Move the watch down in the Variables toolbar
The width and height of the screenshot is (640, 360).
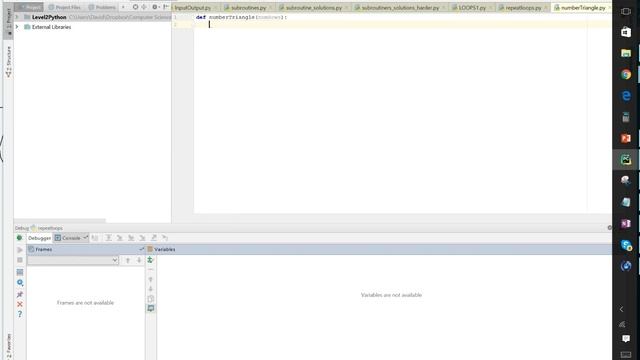click(x=151, y=289)
